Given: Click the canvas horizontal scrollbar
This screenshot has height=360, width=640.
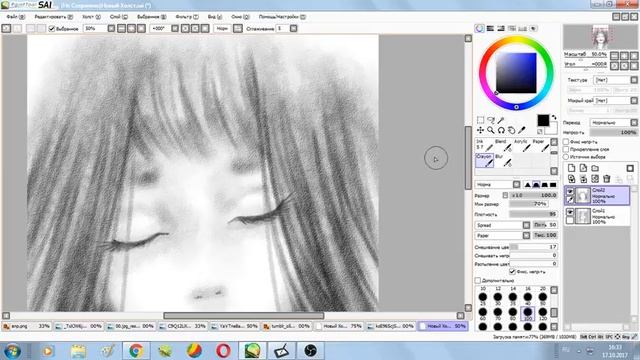Looking at the screenshot, I should point(244,316).
